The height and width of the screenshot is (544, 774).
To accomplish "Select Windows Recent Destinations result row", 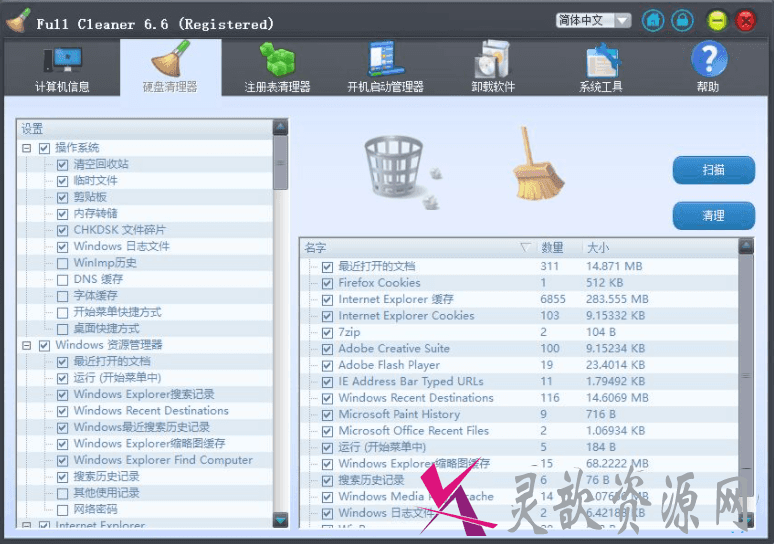I will click(x=519, y=398).
